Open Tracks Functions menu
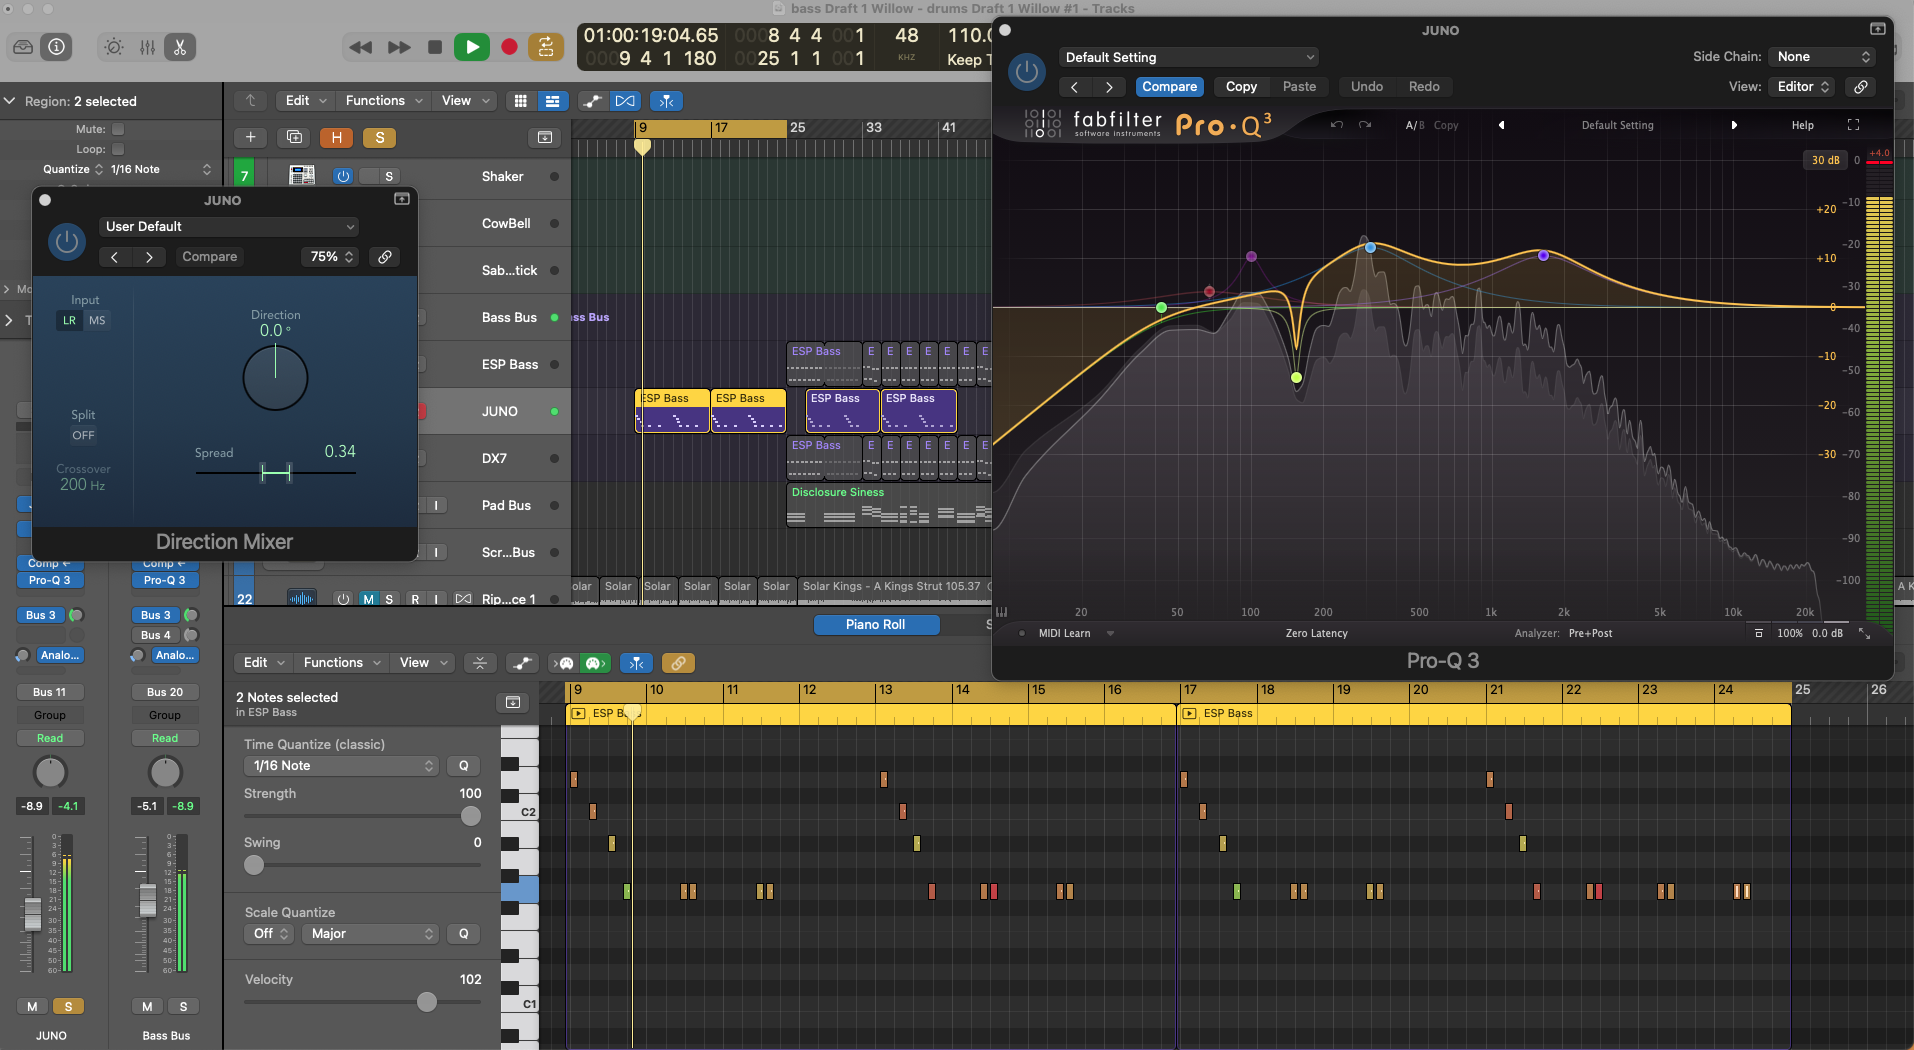1914x1050 pixels. coord(384,101)
